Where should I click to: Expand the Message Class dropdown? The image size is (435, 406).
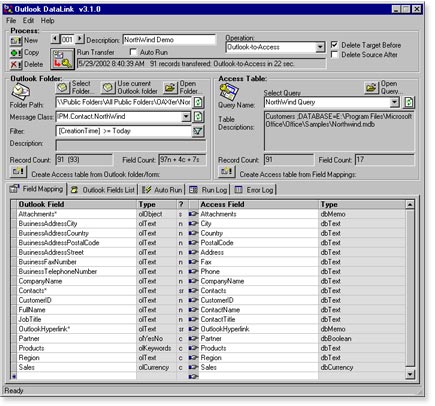[x=186, y=116]
